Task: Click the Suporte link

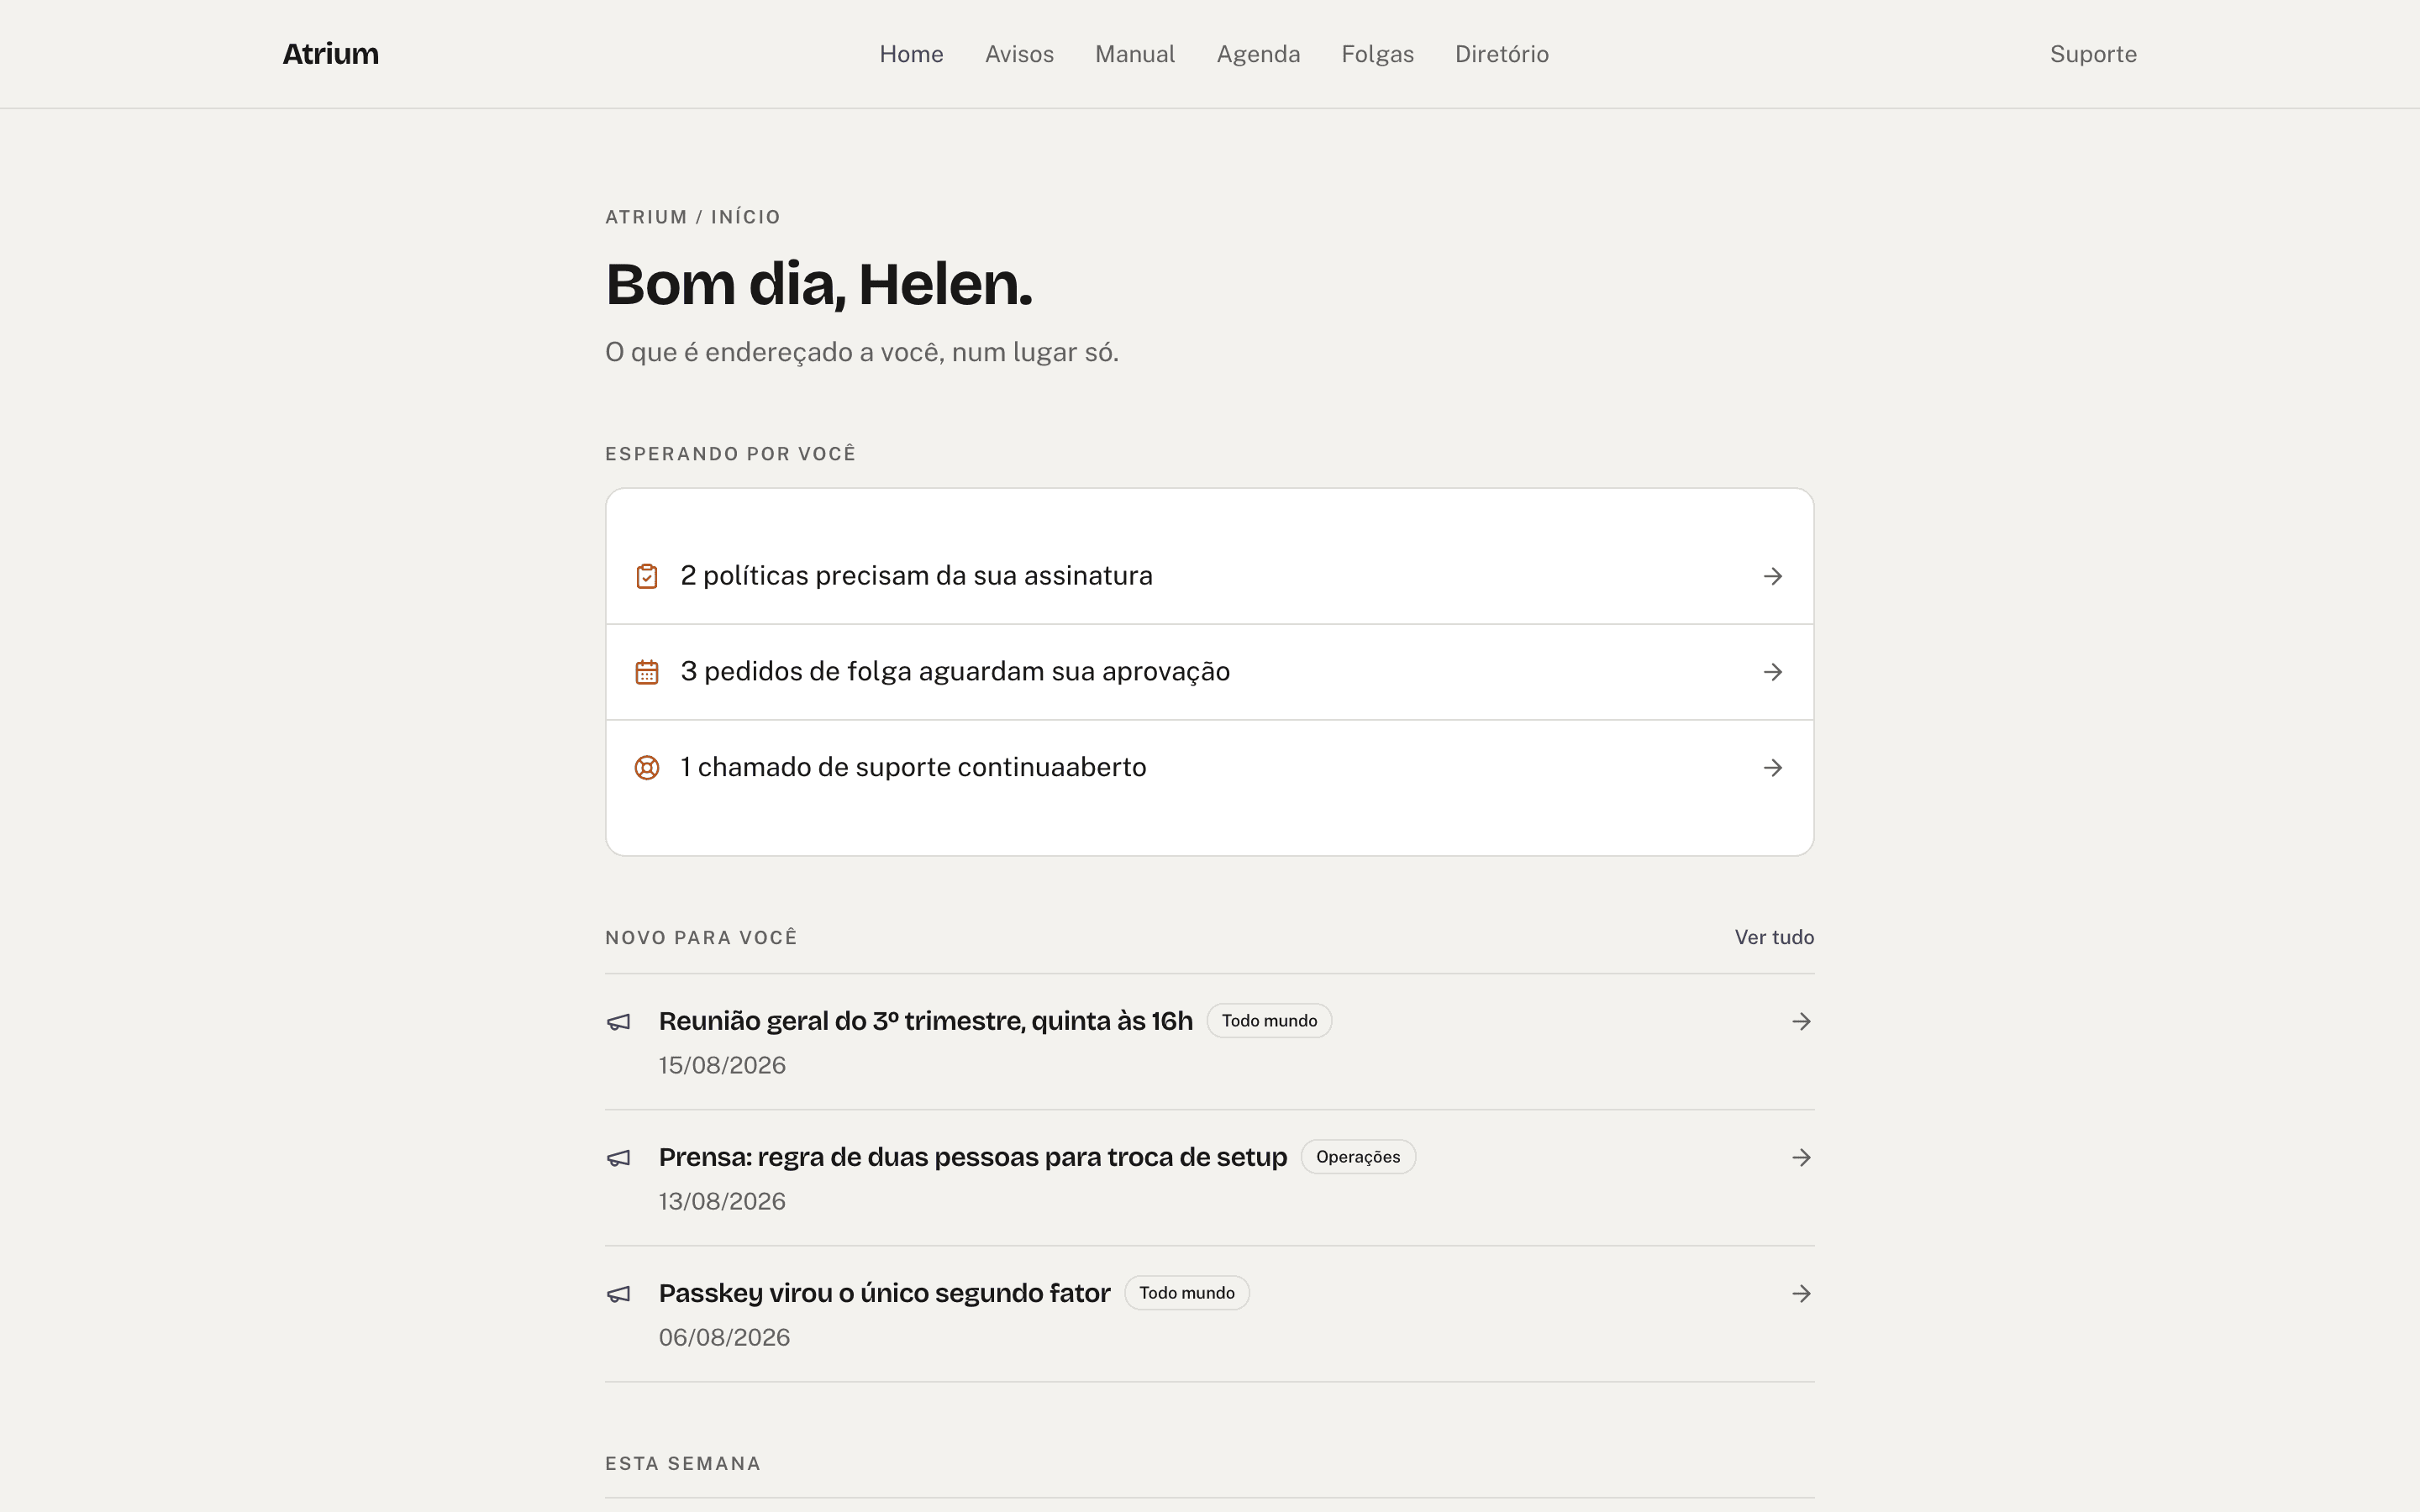Action: click(x=2093, y=54)
